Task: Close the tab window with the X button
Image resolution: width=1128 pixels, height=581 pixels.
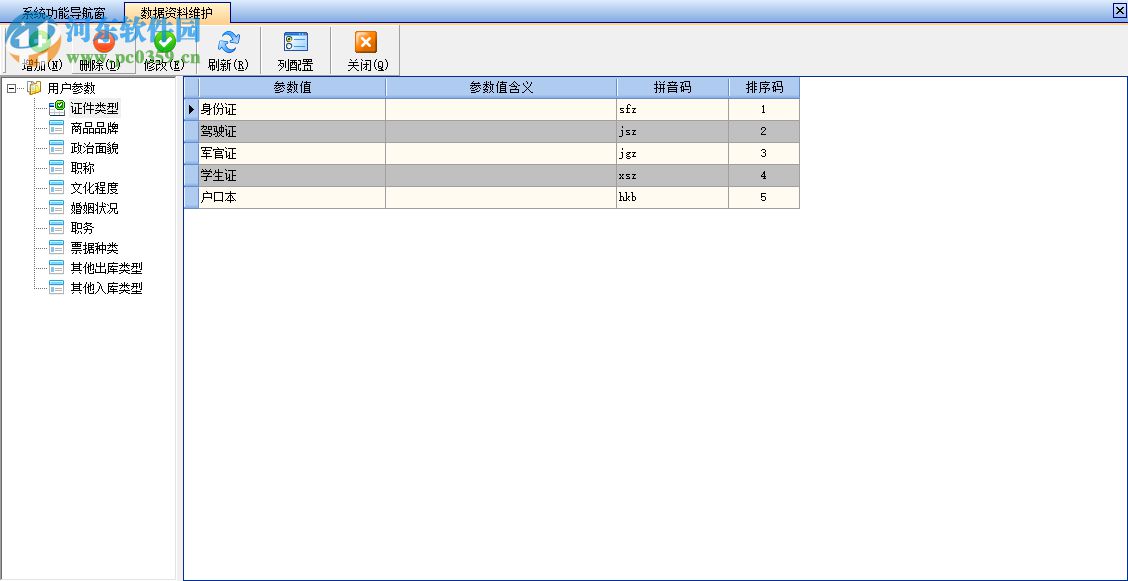Action: [1119, 10]
